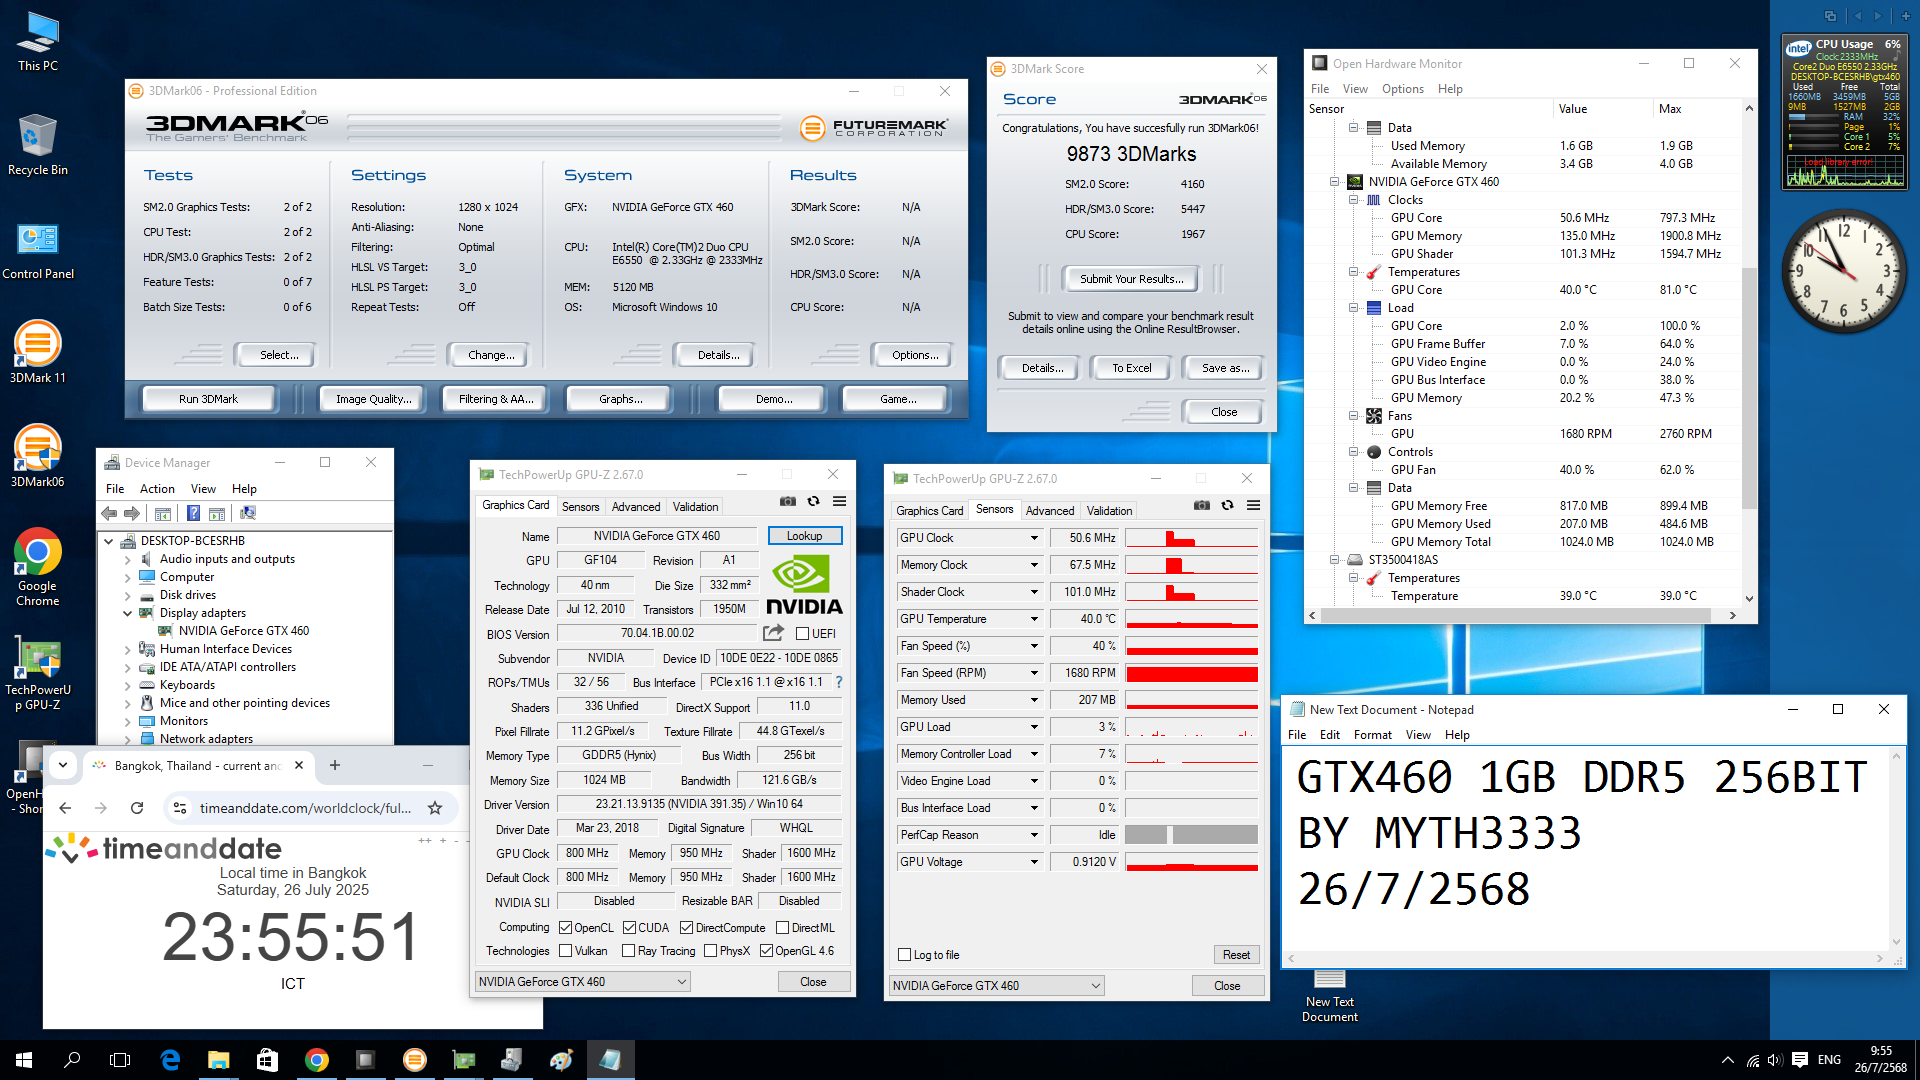This screenshot has width=1920, height=1080.
Task: Toggle UEFI checkbox in GPU-Z
Action: pos(802,634)
